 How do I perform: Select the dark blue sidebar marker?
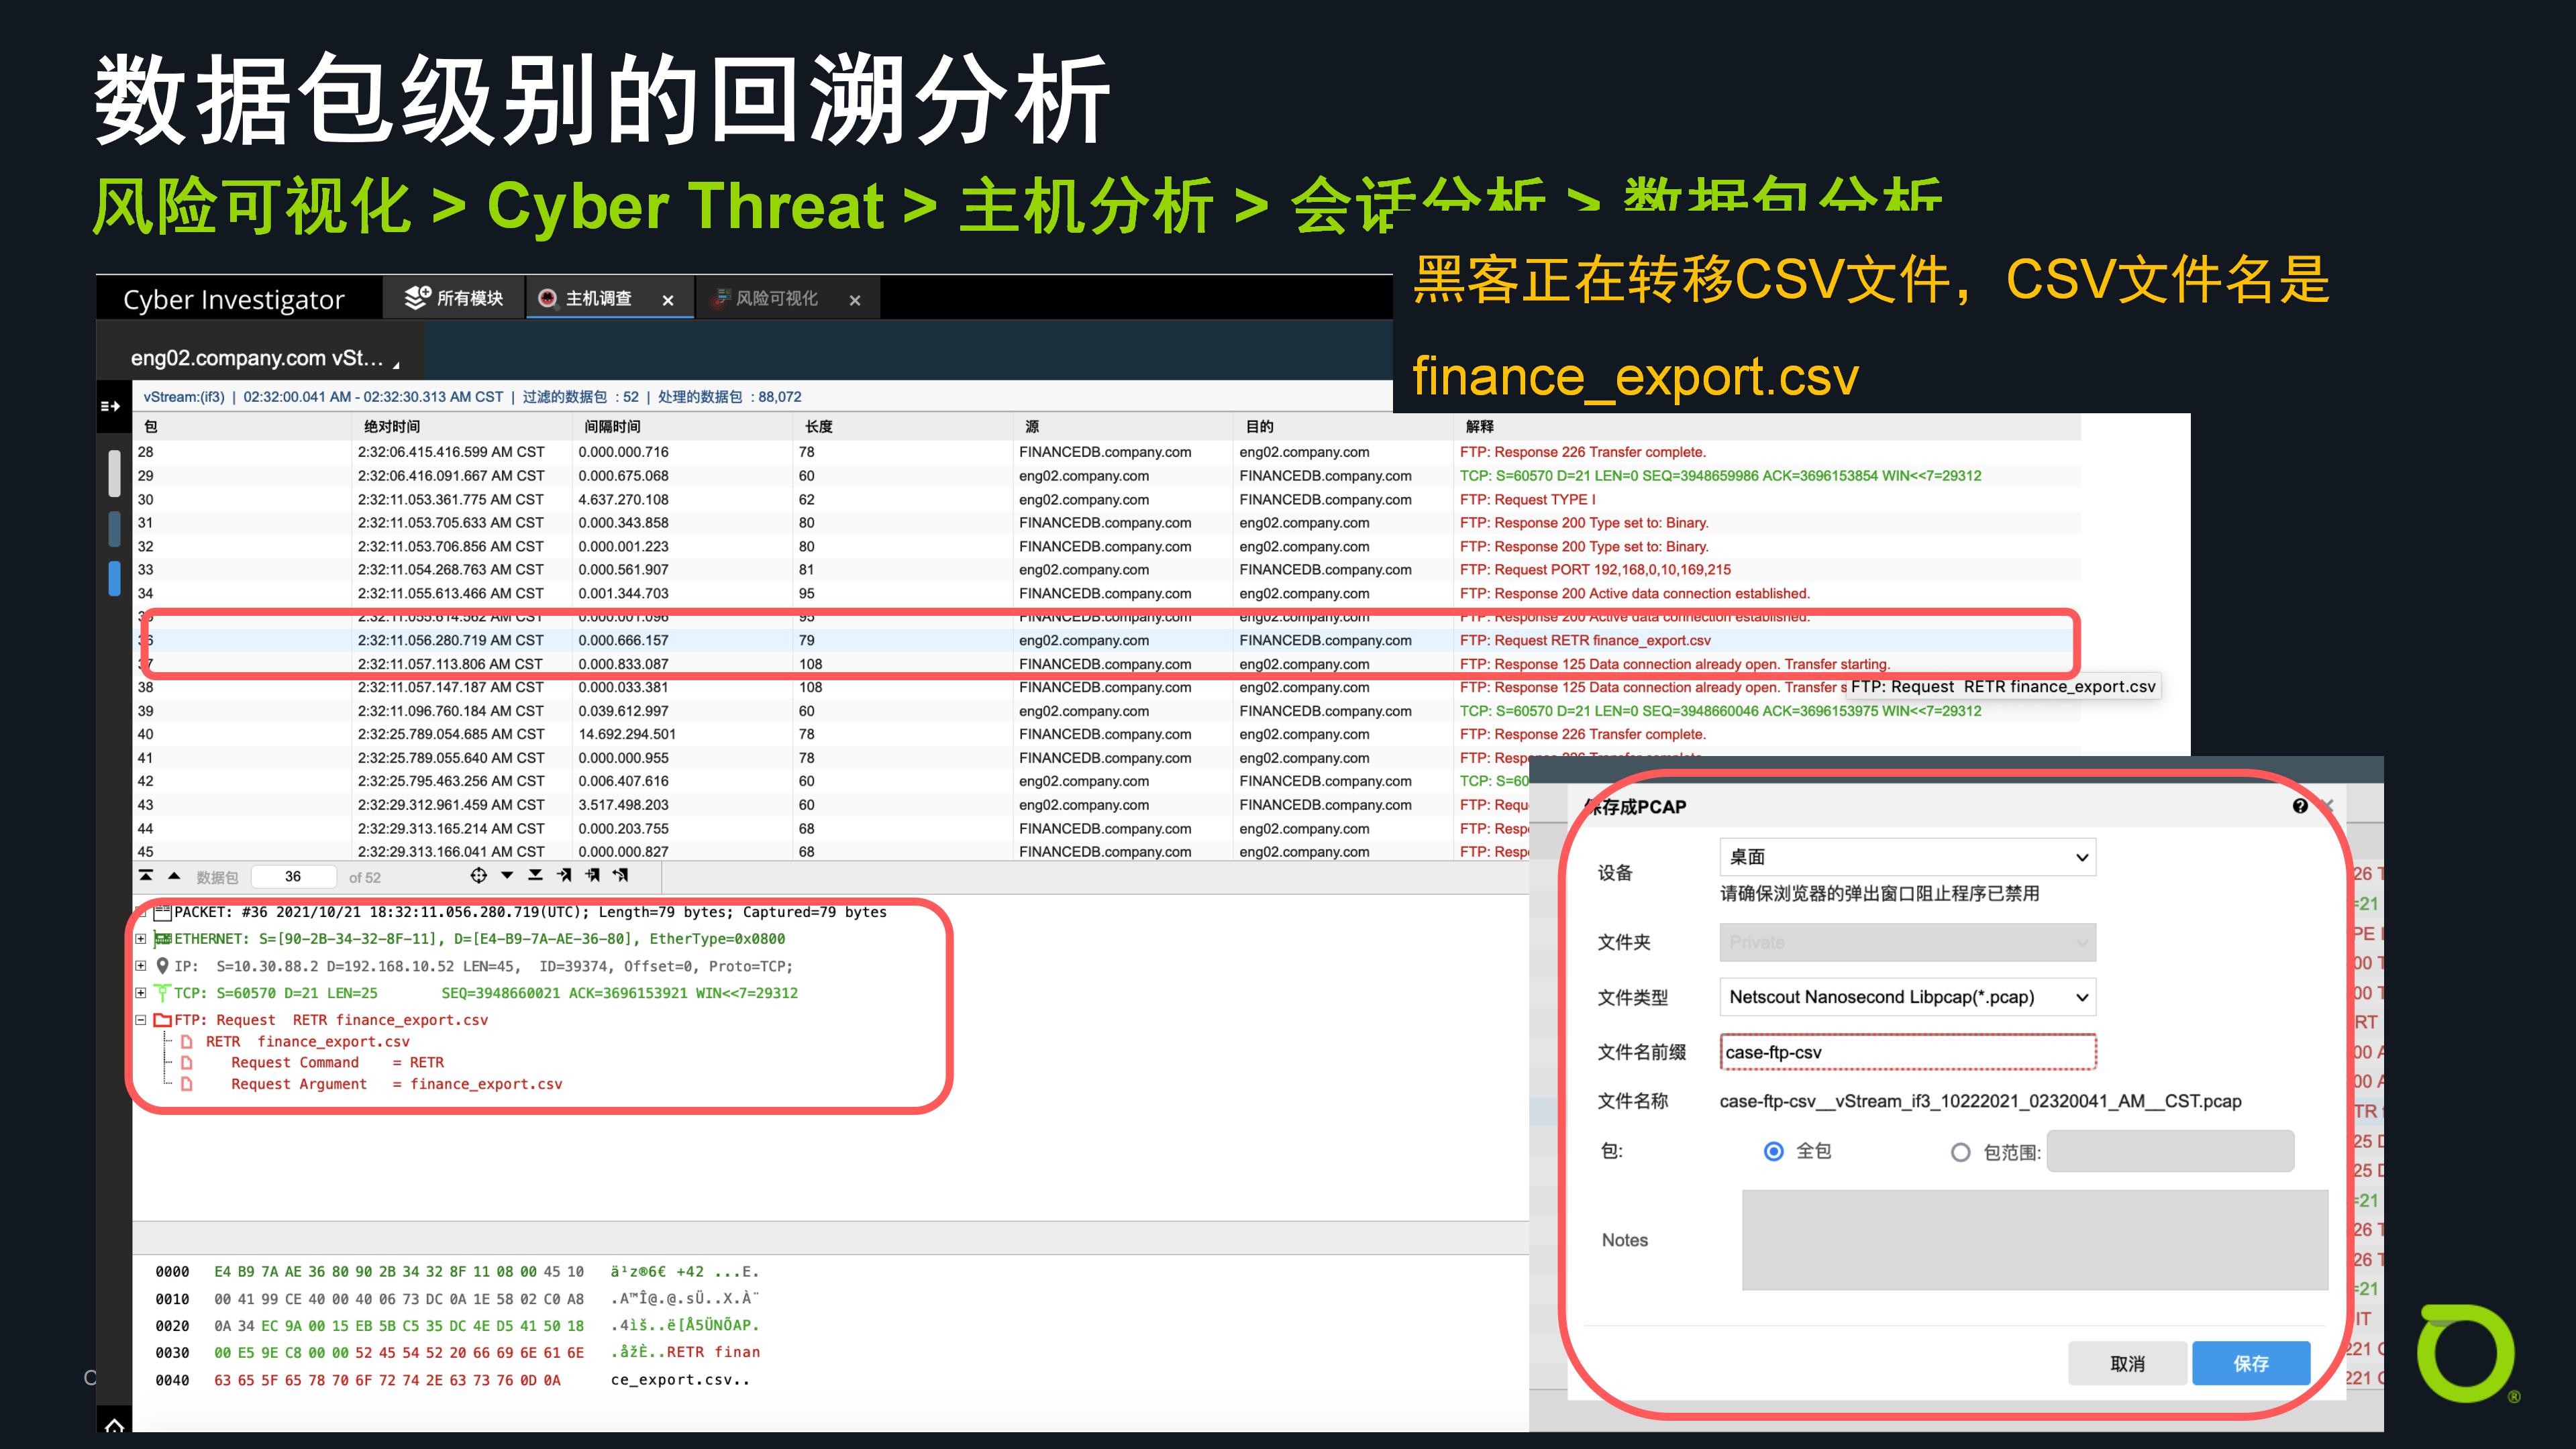pos(115,529)
